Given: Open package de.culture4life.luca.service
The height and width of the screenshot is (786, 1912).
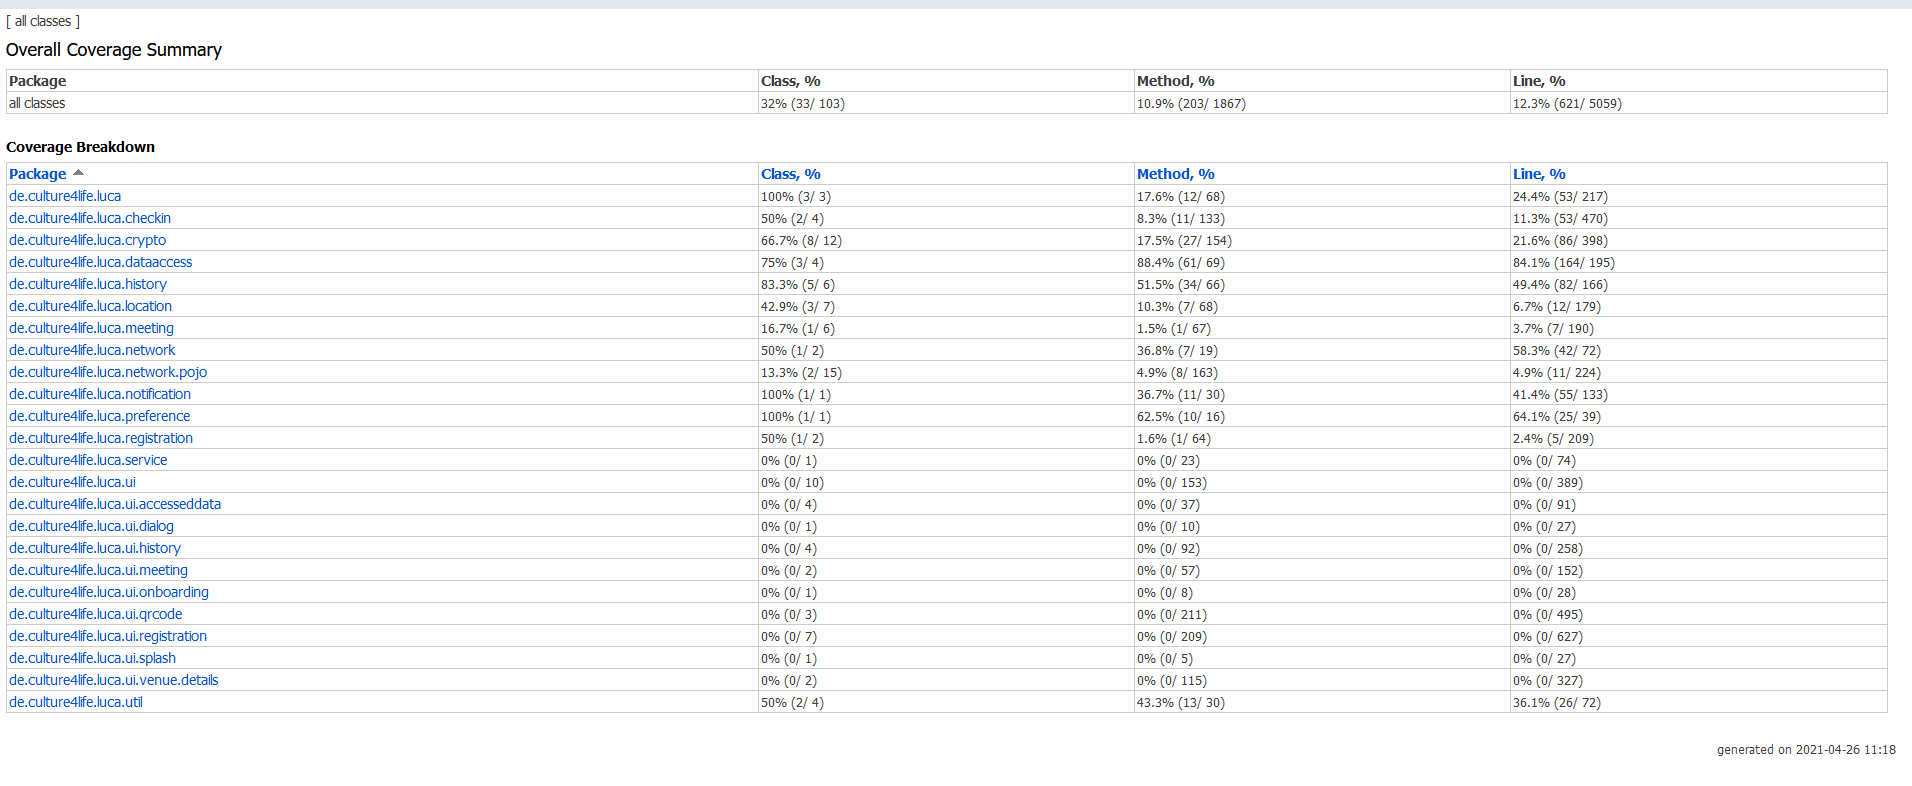Looking at the screenshot, I should [x=88, y=460].
